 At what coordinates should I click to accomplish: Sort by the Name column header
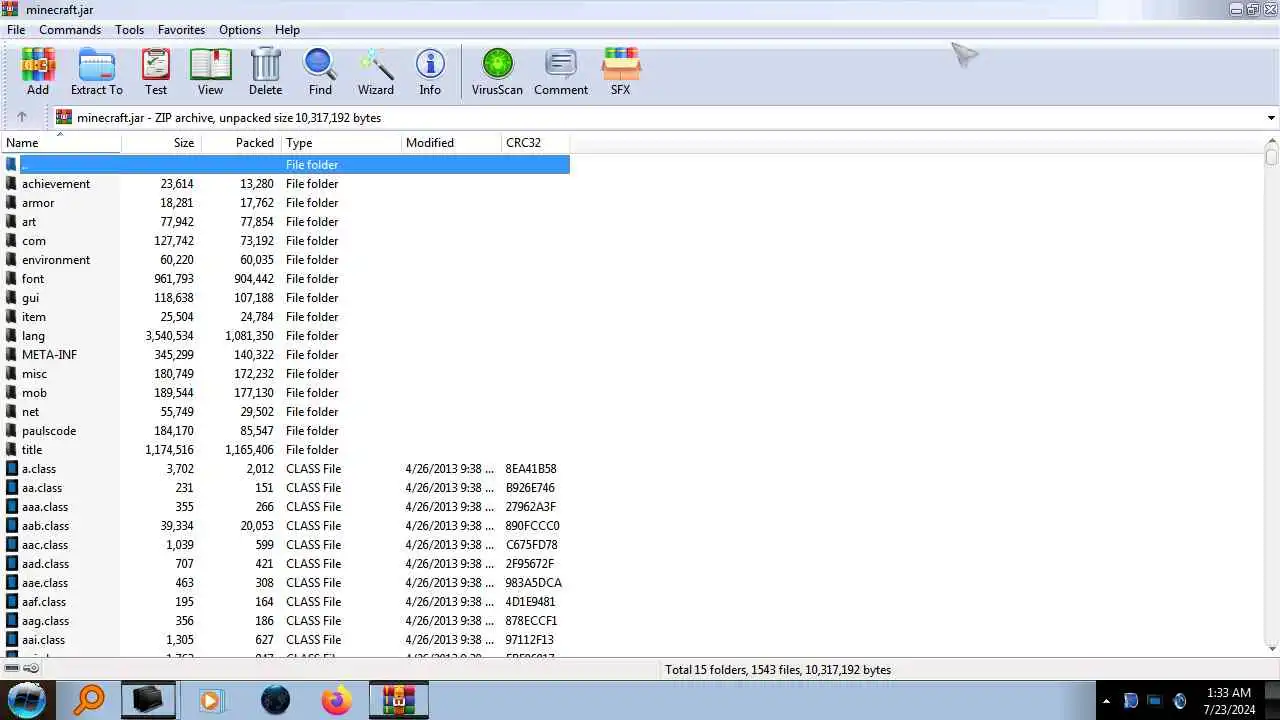(61, 143)
